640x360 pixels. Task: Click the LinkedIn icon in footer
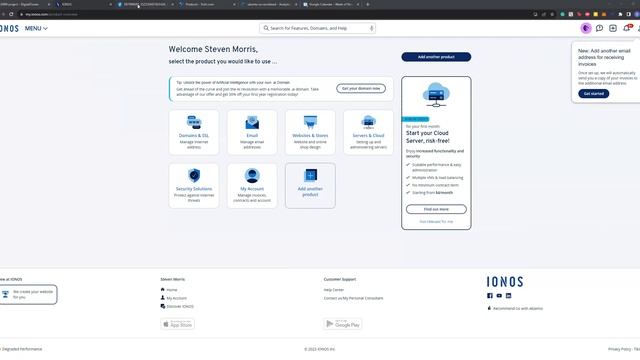(x=509, y=296)
